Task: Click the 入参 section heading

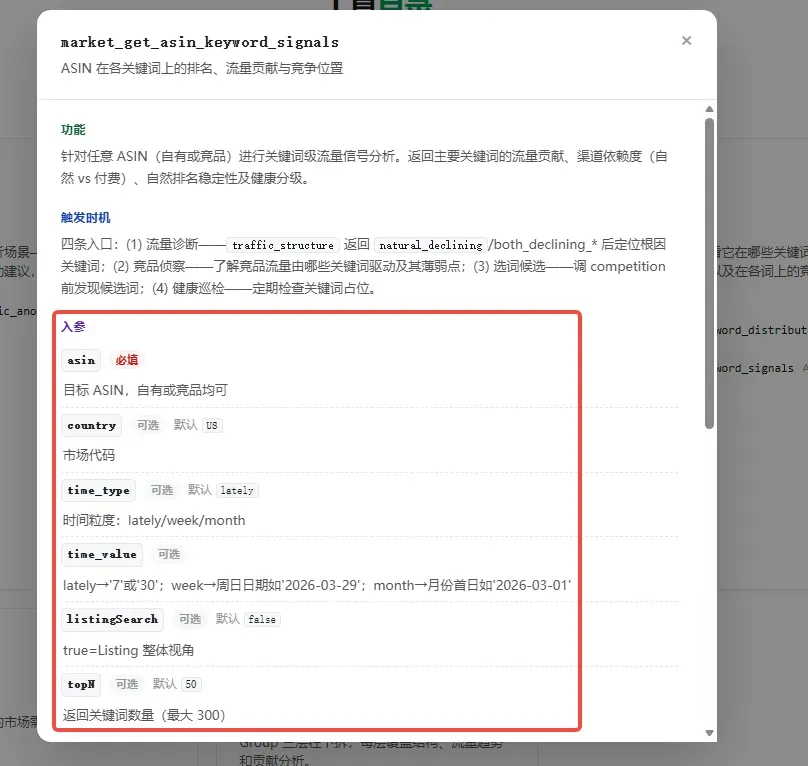Action: [73, 326]
